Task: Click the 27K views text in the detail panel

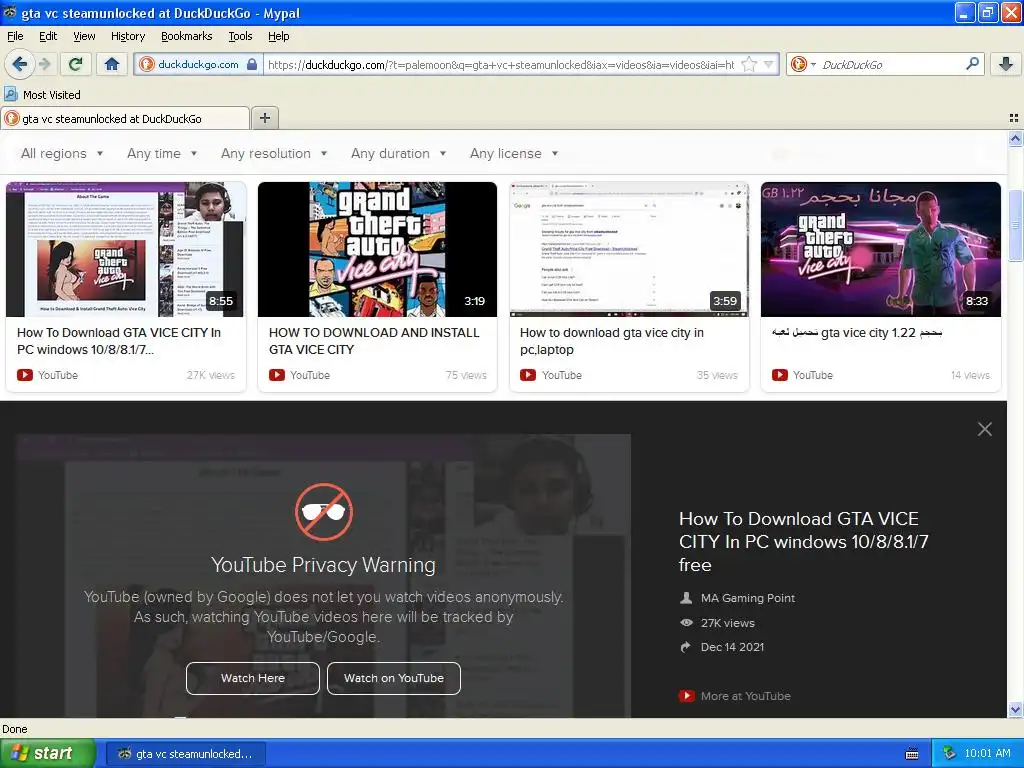Action: [x=728, y=623]
